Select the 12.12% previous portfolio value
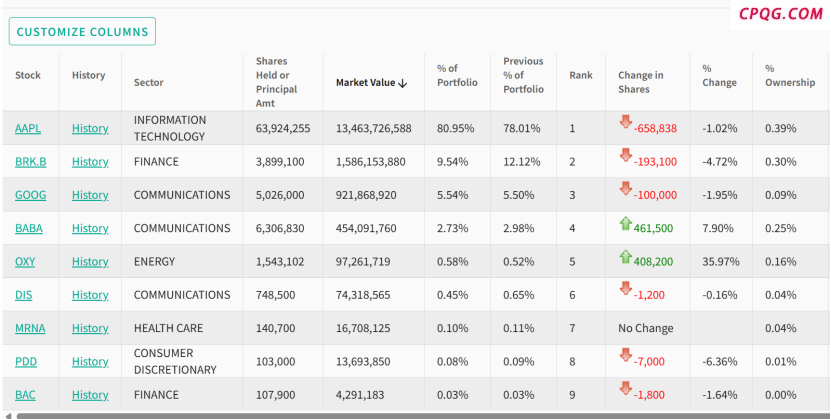Viewport: 831px width, 419px height. click(521, 162)
